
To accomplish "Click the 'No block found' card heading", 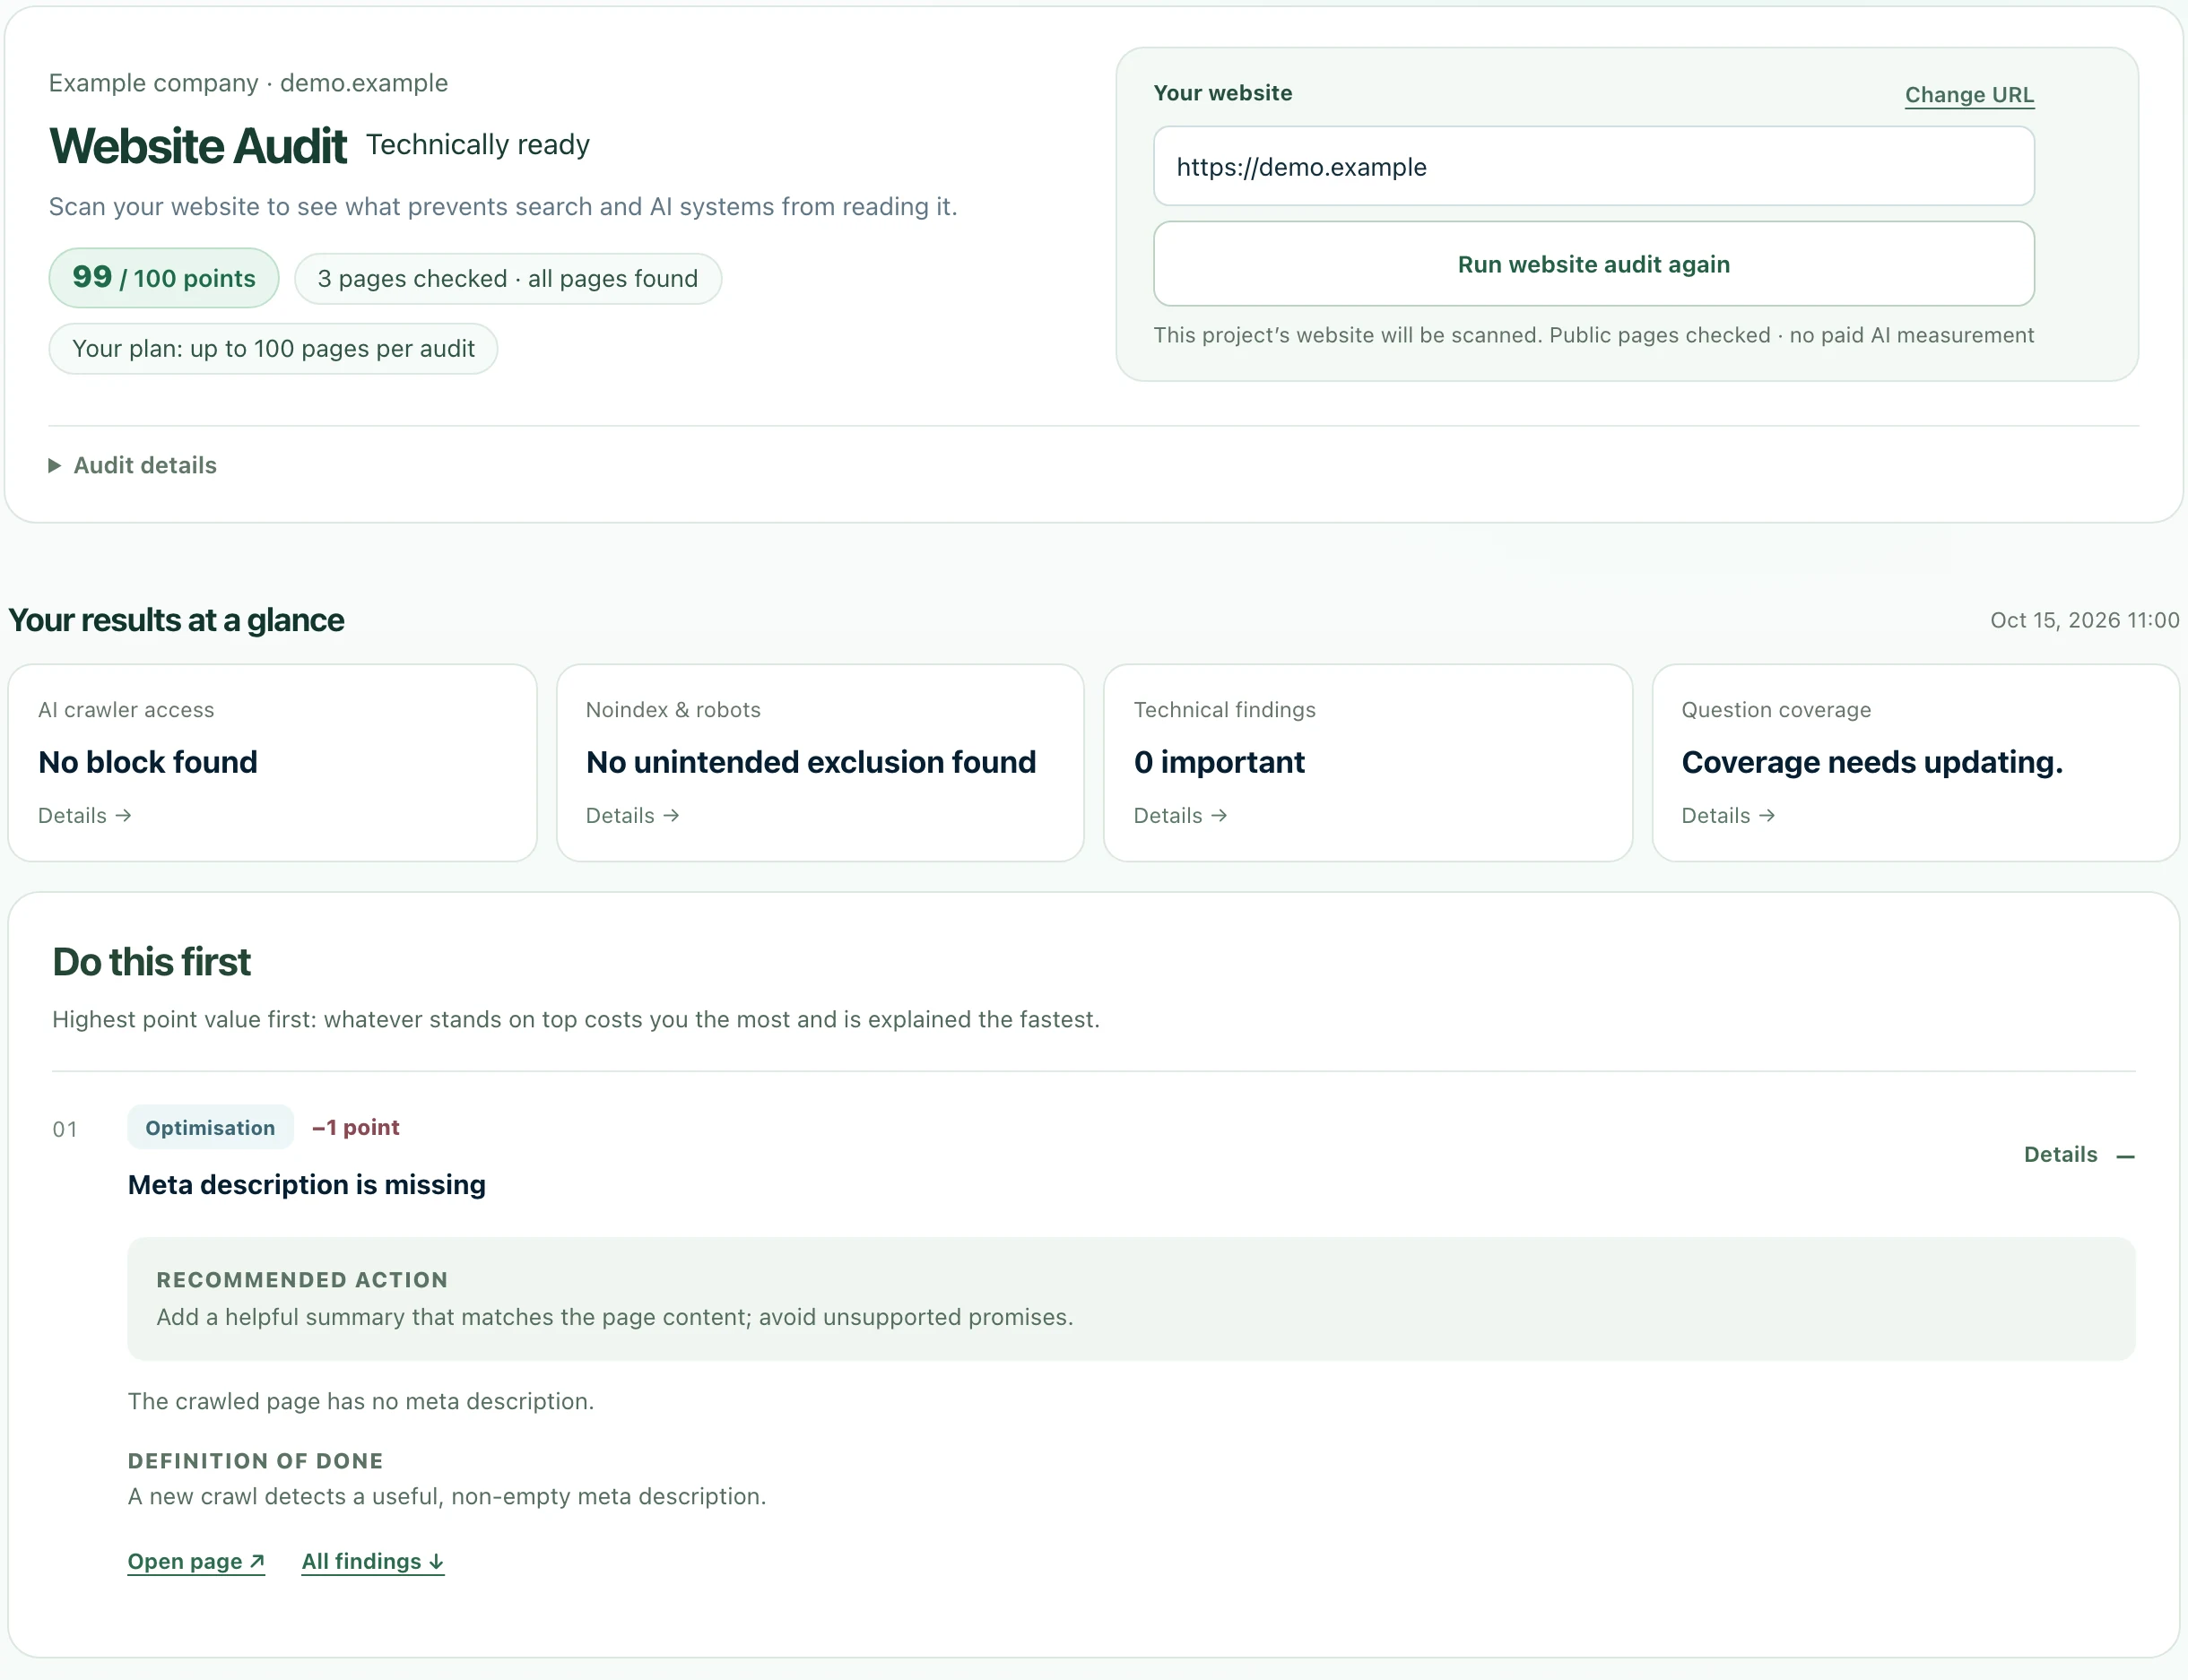I will [148, 762].
